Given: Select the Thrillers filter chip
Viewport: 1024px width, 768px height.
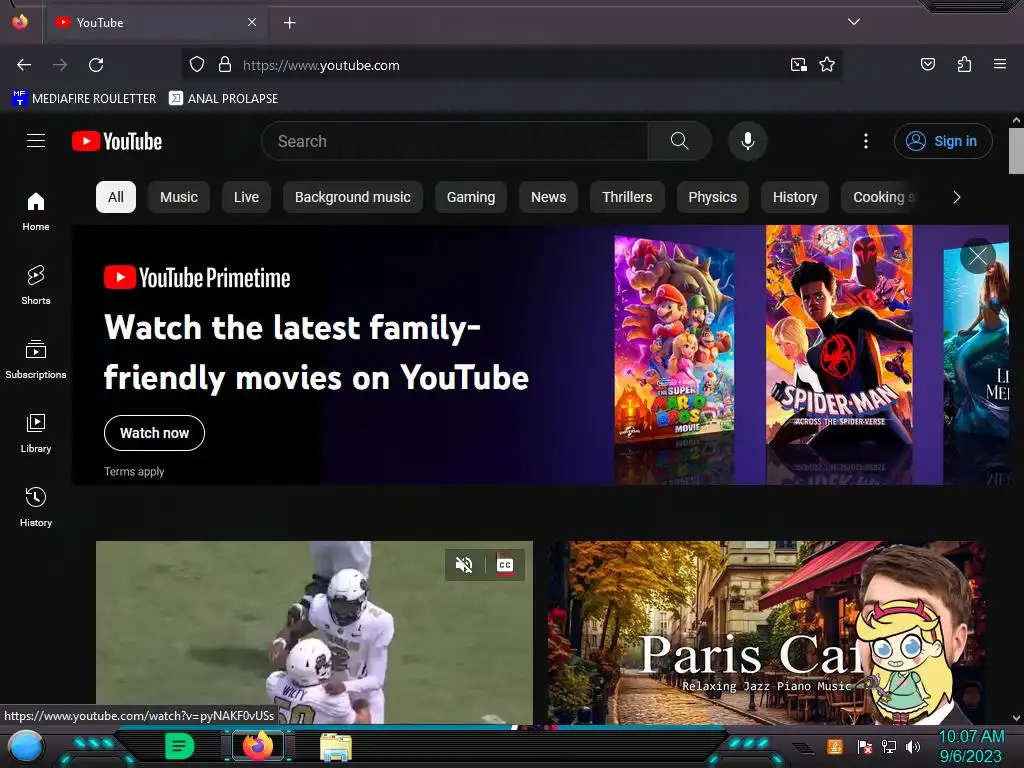Looking at the screenshot, I should tap(627, 197).
